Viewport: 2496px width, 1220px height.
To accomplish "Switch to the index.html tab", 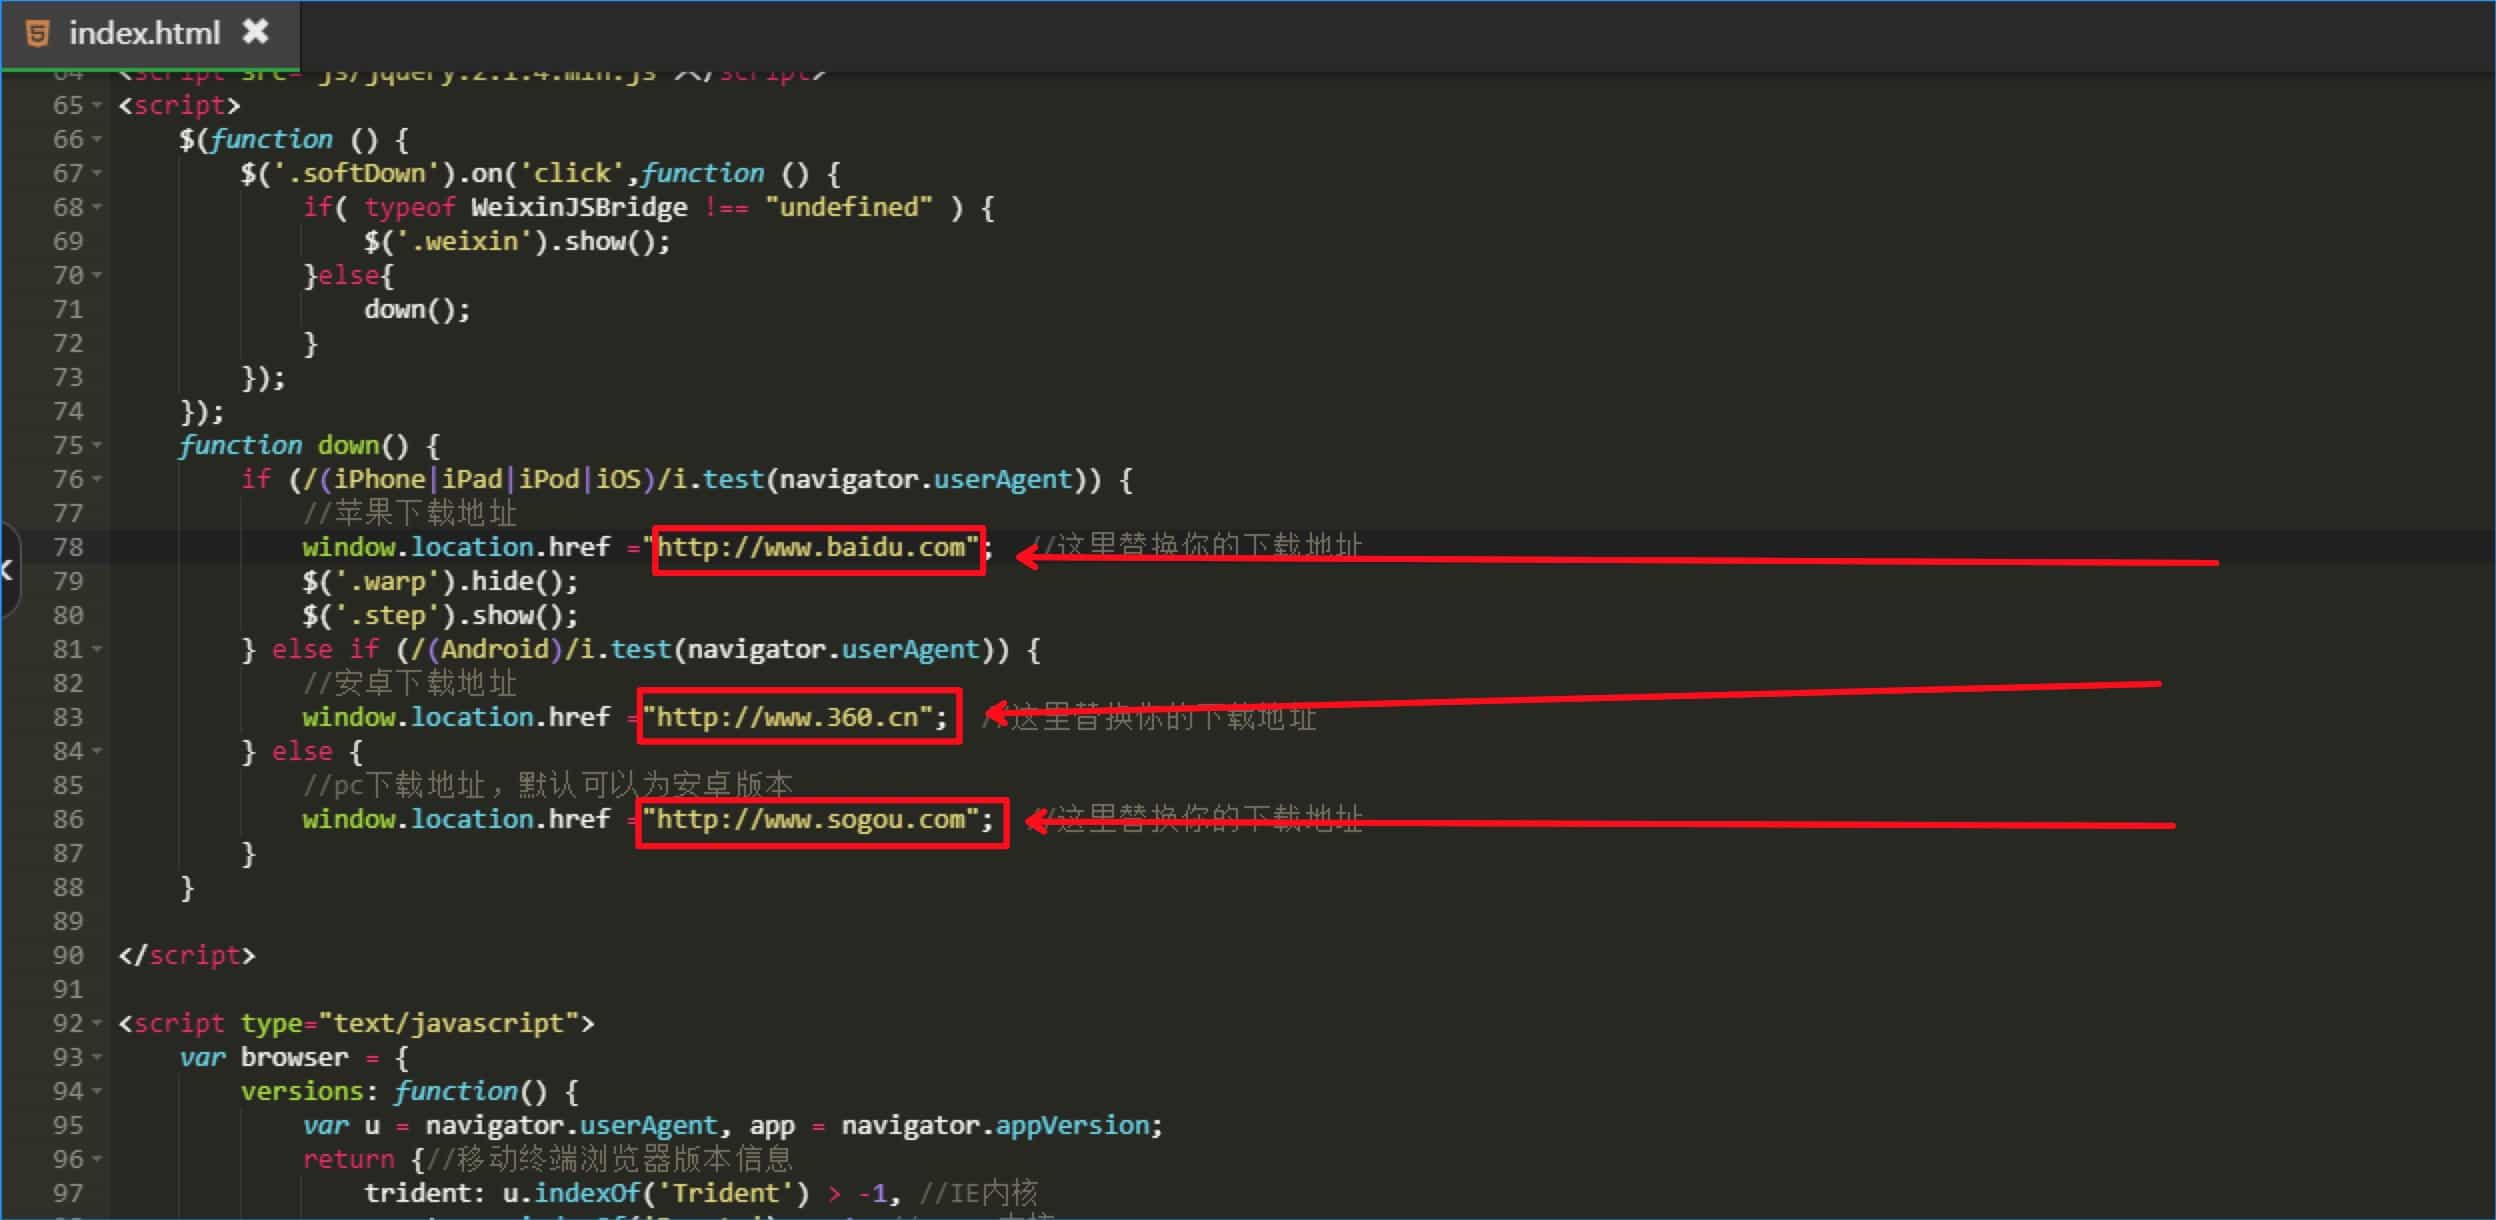I will [144, 34].
